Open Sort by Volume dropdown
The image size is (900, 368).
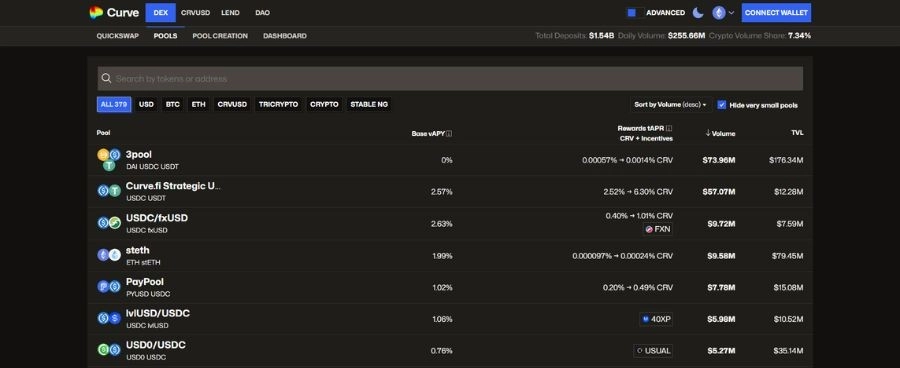click(x=670, y=105)
